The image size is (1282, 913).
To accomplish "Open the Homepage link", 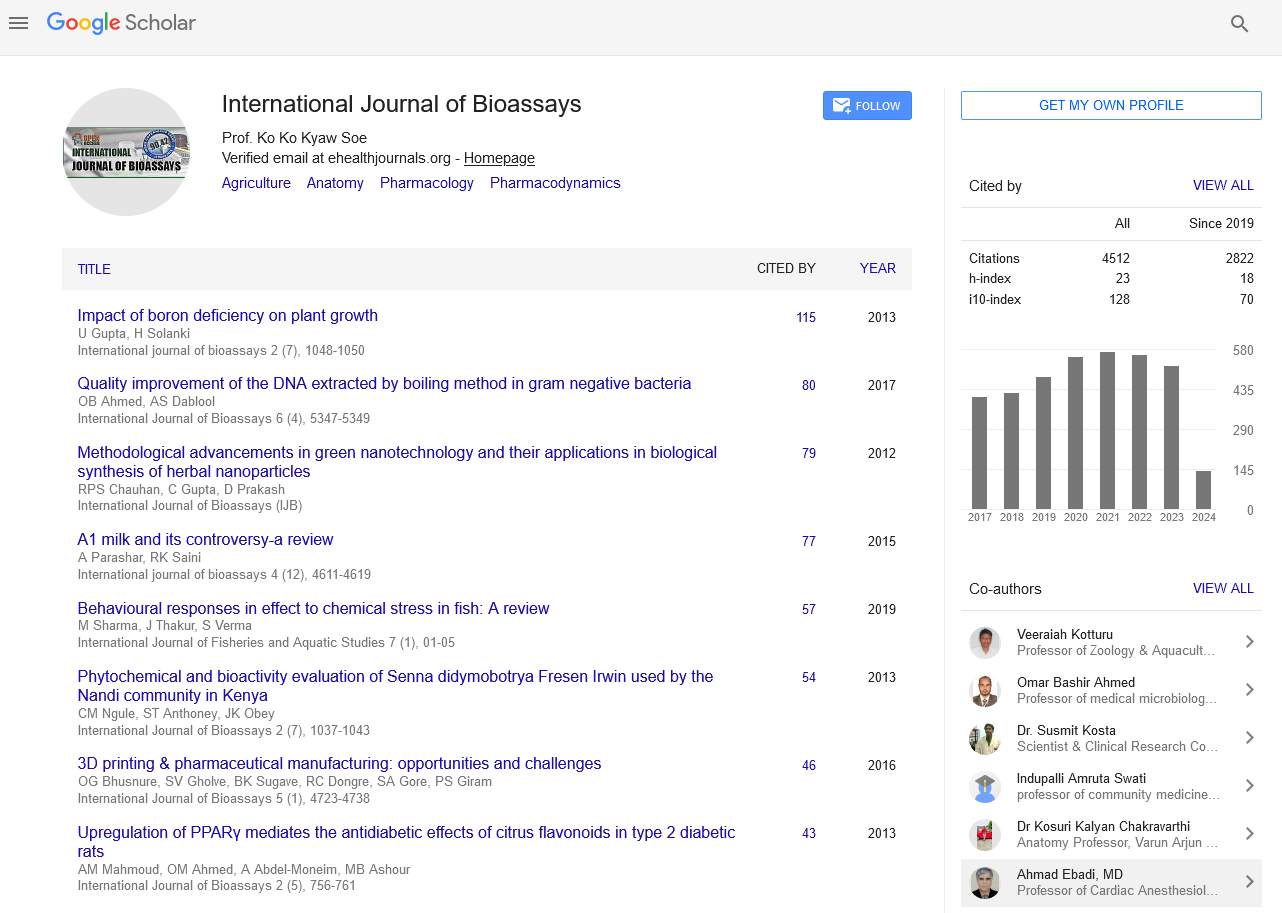I will (x=499, y=158).
